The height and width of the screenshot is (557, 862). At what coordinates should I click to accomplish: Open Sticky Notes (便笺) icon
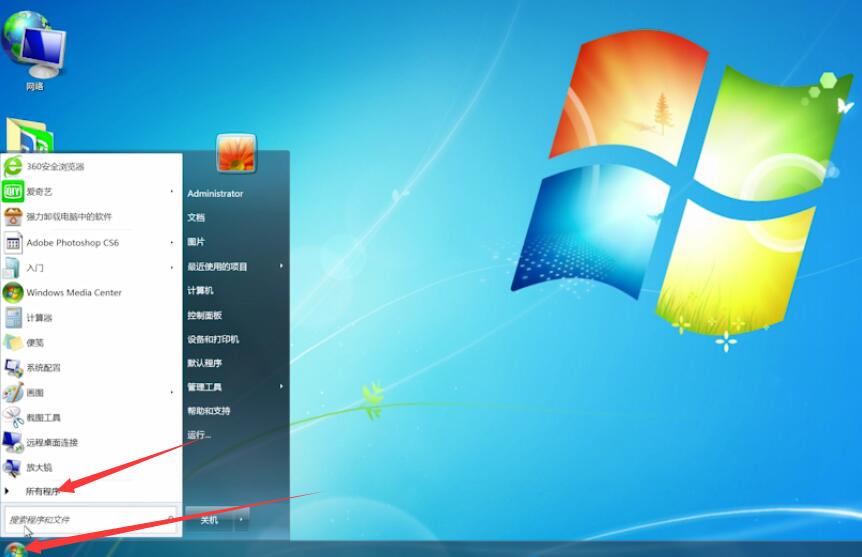(13, 342)
